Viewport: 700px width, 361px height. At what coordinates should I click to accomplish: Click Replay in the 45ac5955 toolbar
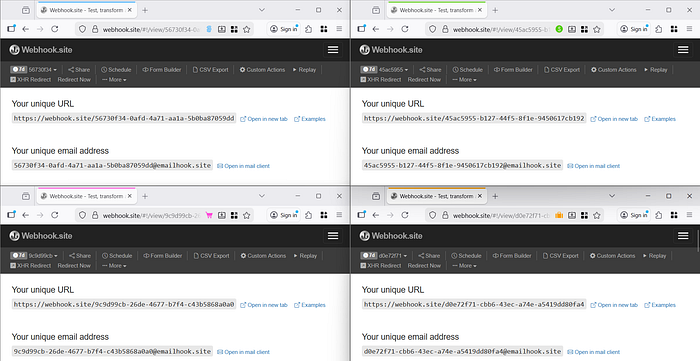[655, 70]
